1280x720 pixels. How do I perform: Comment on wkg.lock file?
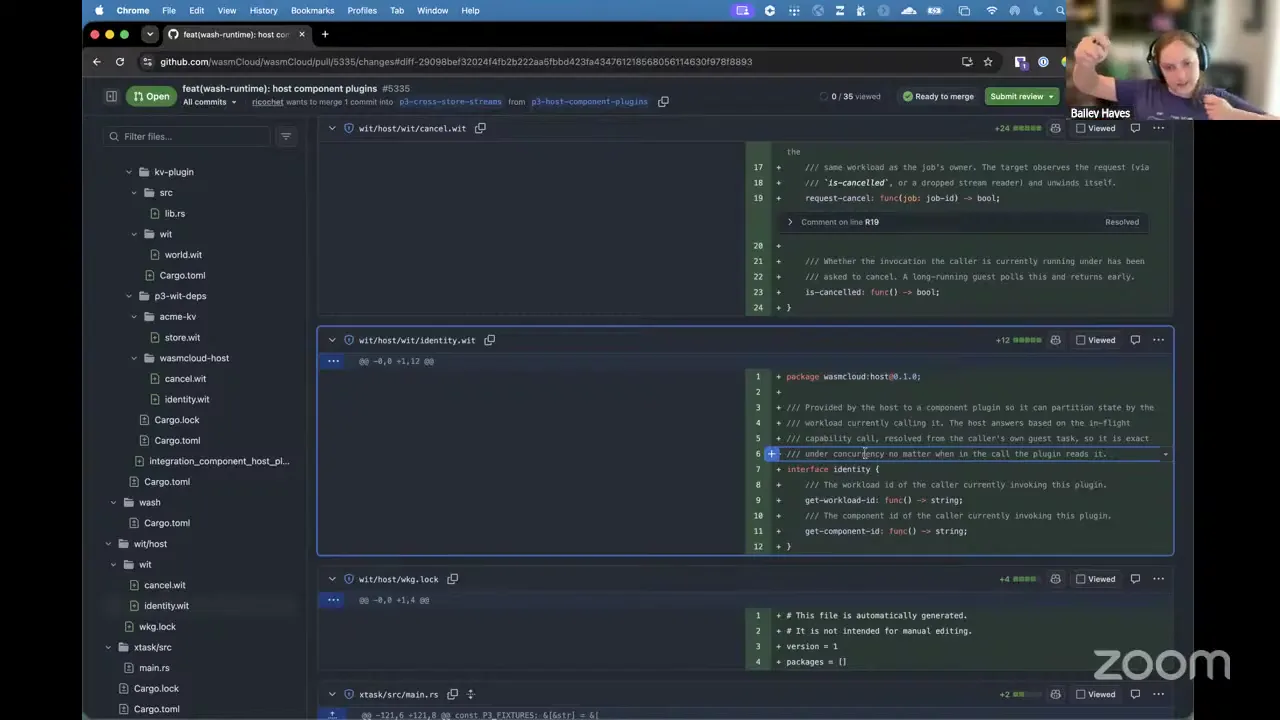1135,579
